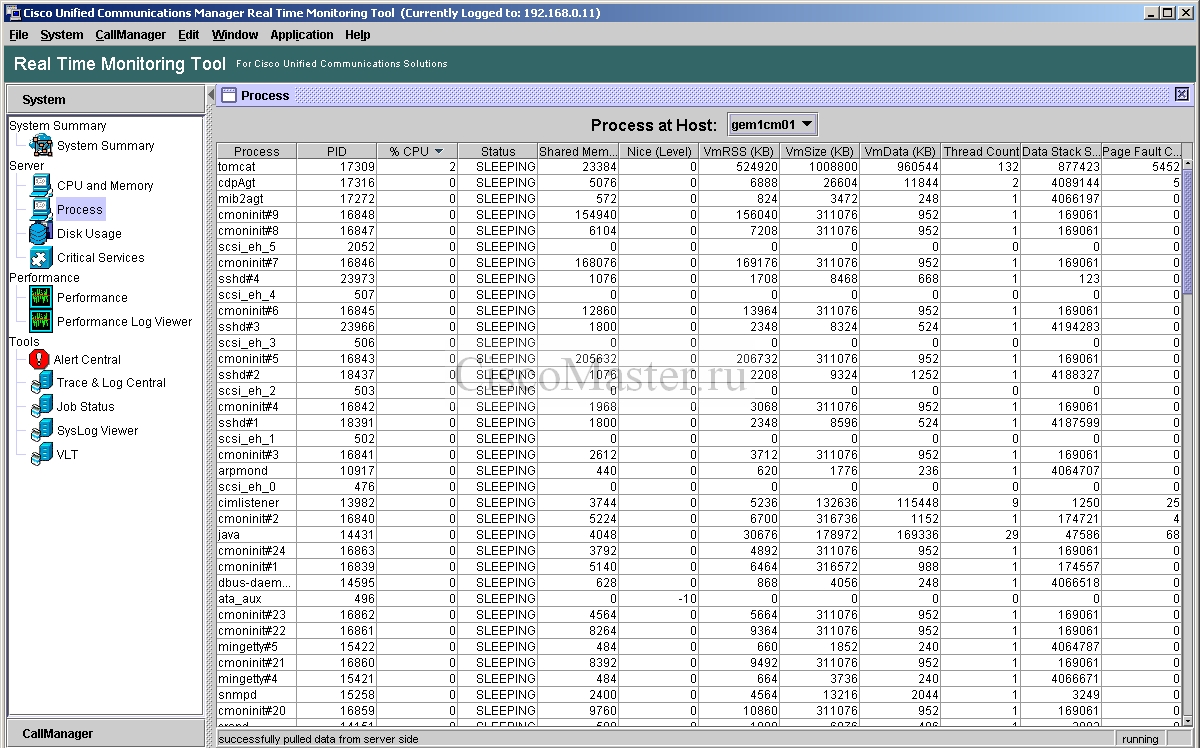Screen dimensions: 1200x748
Task: Select Disk Usage in Server section
Action: [89, 233]
